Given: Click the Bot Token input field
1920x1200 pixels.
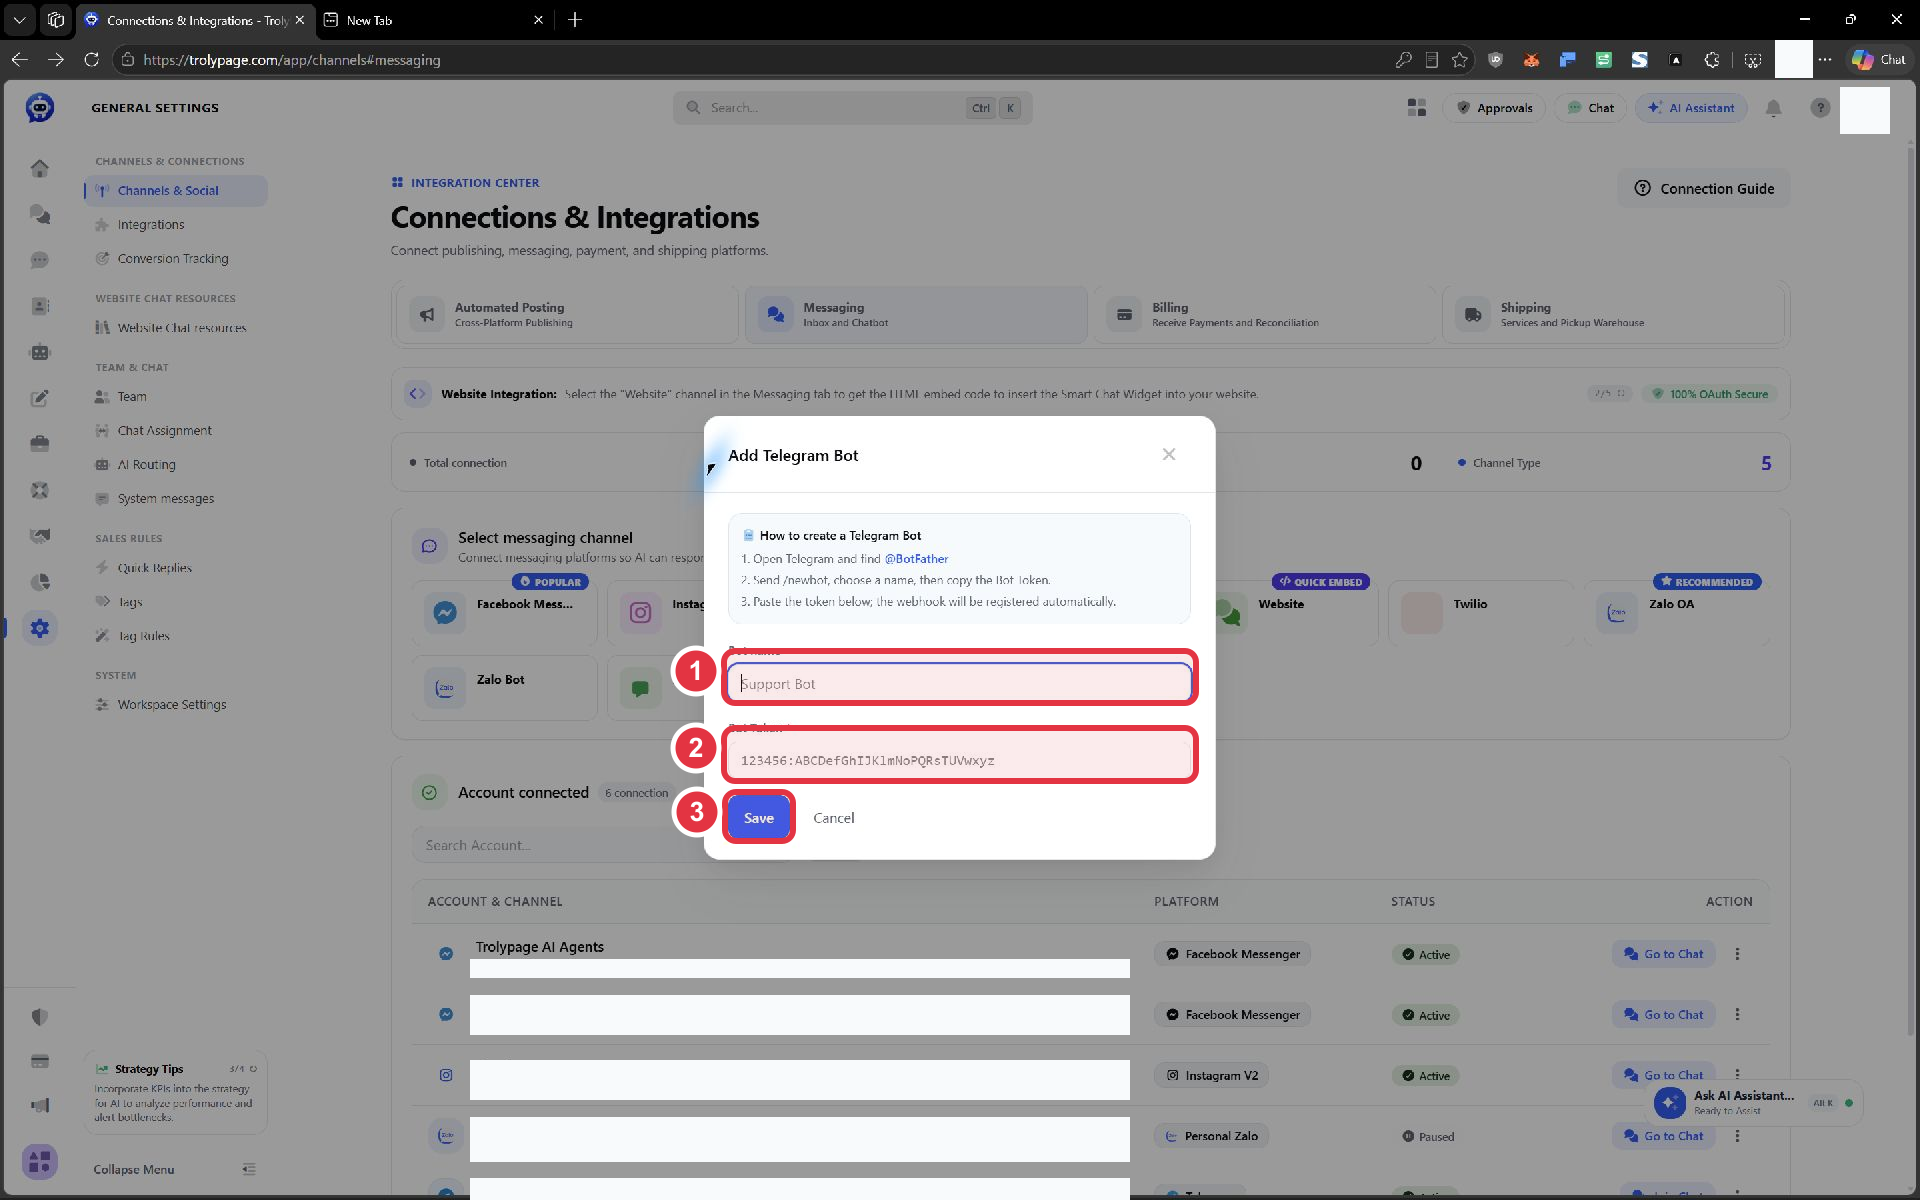Looking at the screenshot, I should [x=959, y=760].
